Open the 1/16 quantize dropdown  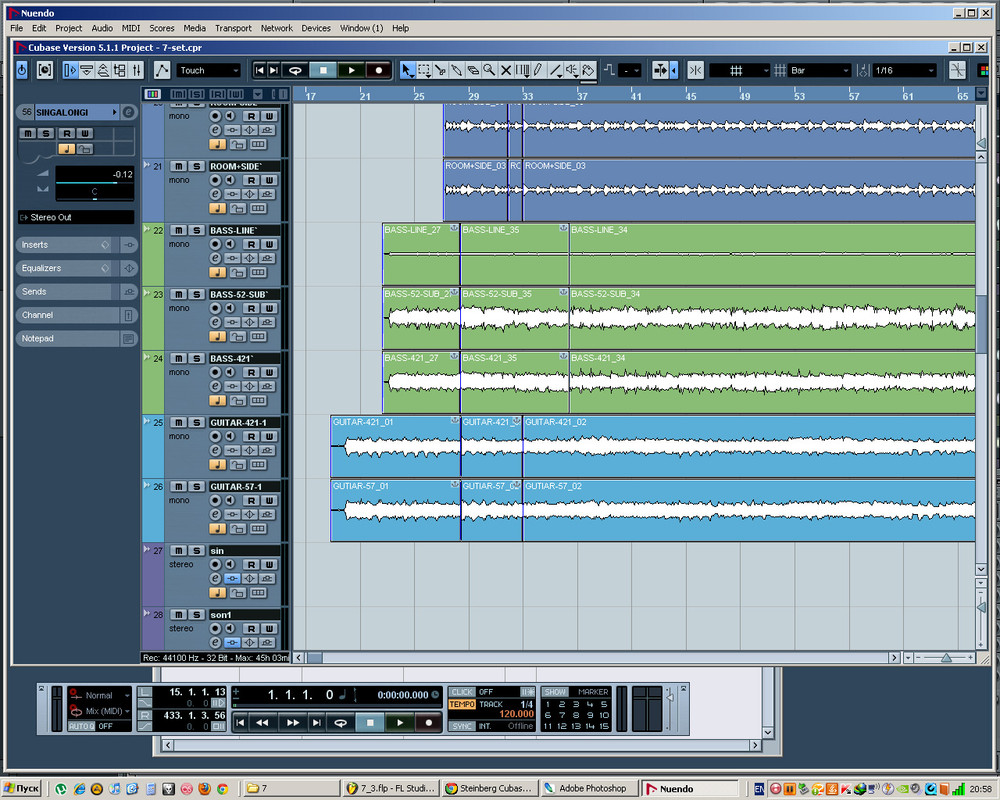pyautogui.click(x=904, y=70)
